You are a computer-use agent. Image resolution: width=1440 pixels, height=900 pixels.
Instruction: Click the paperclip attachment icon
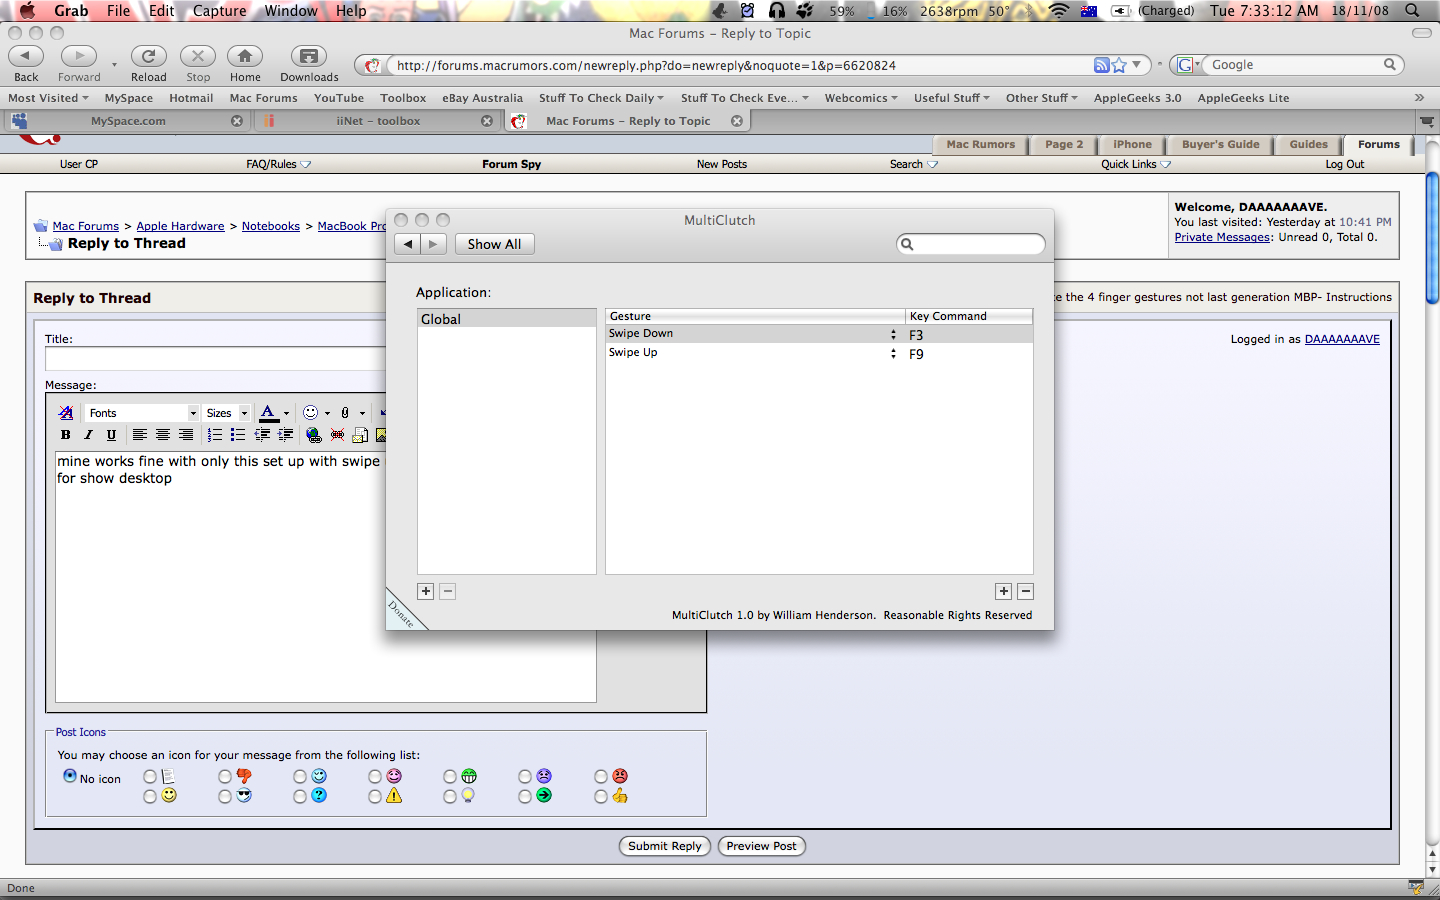(x=345, y=413)
